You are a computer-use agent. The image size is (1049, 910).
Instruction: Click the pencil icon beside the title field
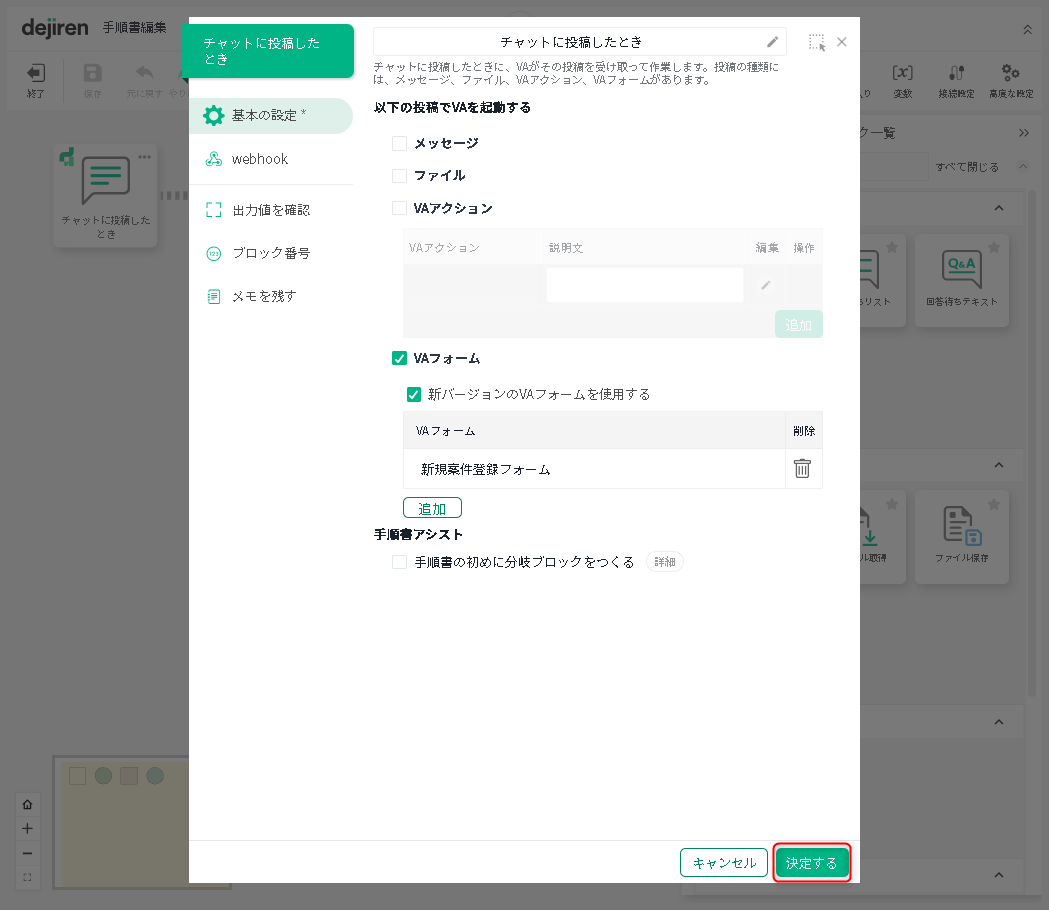[x=772, y=42]
